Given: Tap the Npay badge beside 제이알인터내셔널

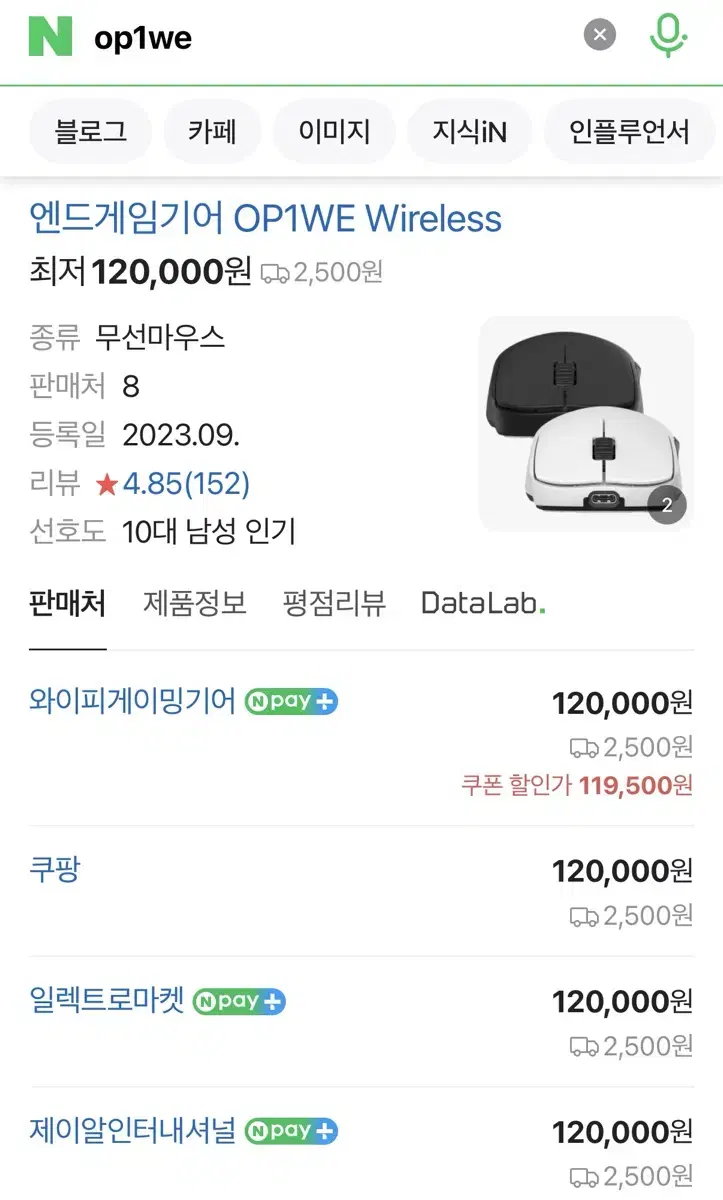Looking at the screenshot, I should click(x=291, y=1131).
